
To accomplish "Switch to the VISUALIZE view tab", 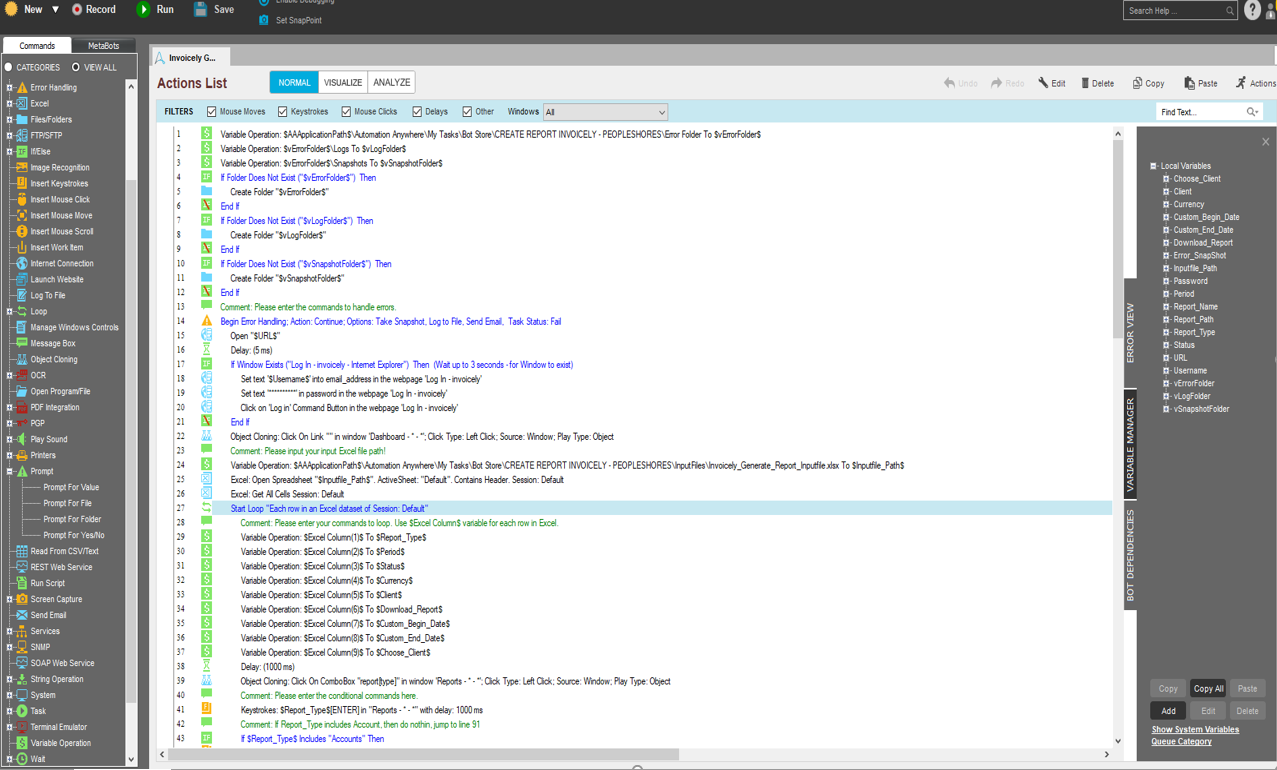I will point(343,83).
